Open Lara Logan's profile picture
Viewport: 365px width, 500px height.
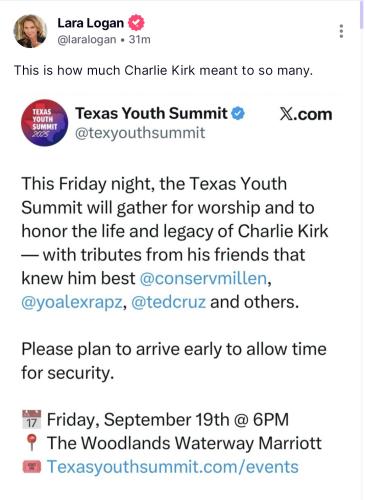click(x=30, y=31)
